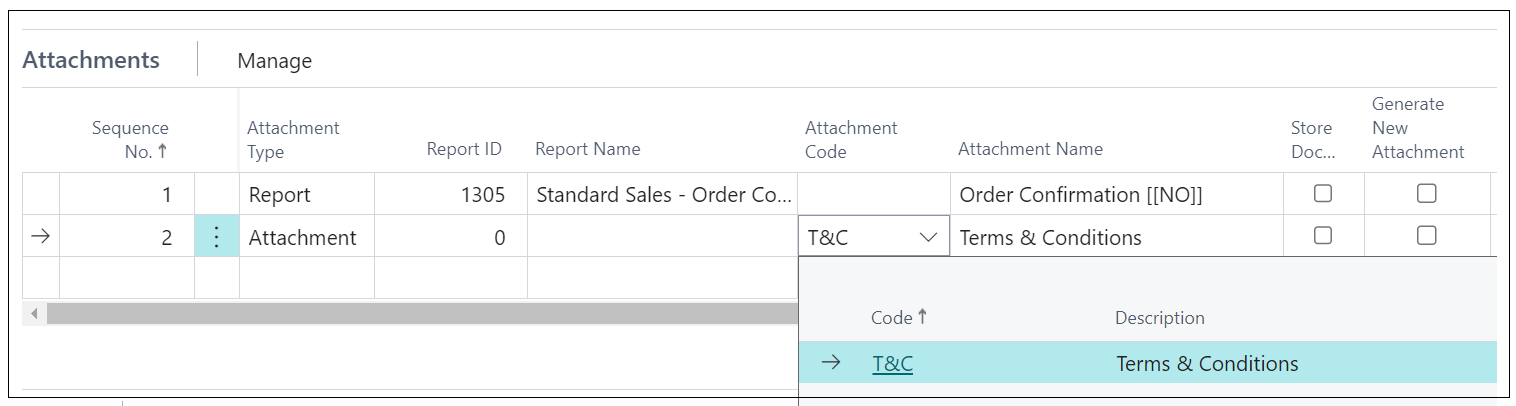Click the Report ID 1305 cell

[451, 194]
